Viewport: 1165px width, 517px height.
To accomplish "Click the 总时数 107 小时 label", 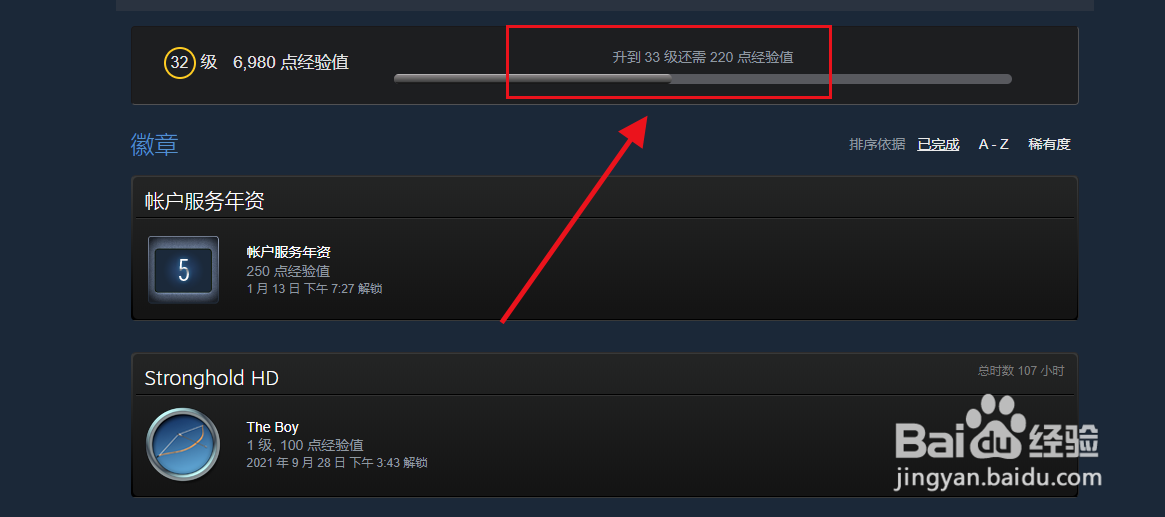I will [1021, 371].
